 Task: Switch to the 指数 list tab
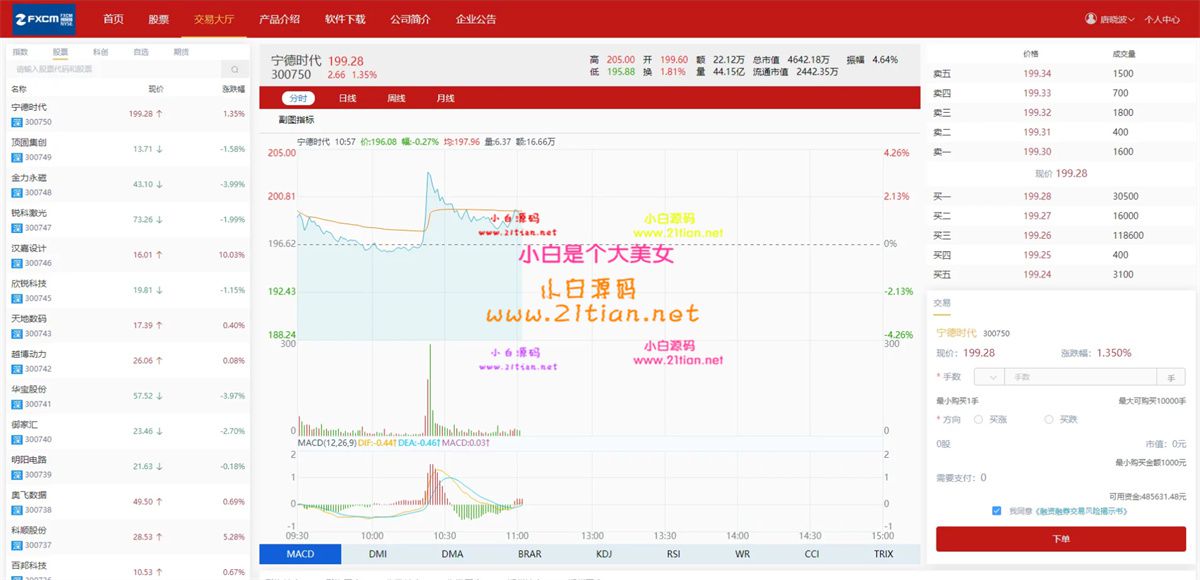(20, 51)
